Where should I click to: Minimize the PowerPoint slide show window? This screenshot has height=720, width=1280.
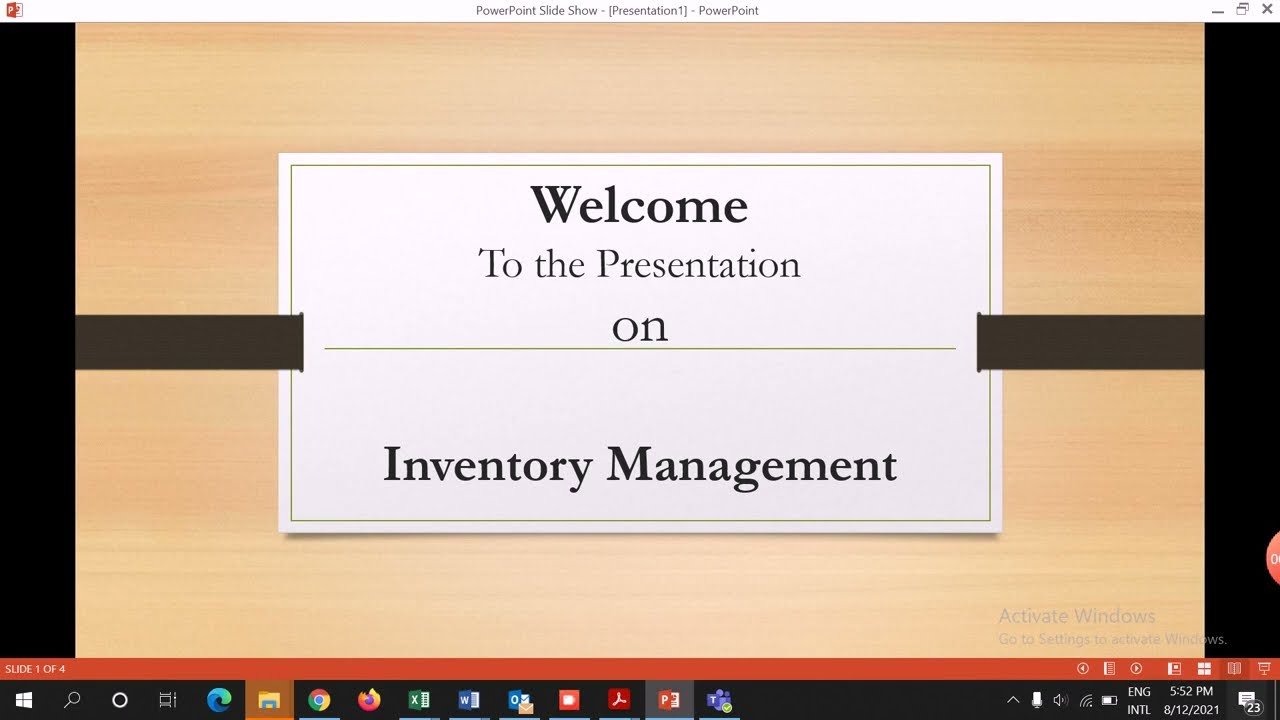pos(1217,10)
